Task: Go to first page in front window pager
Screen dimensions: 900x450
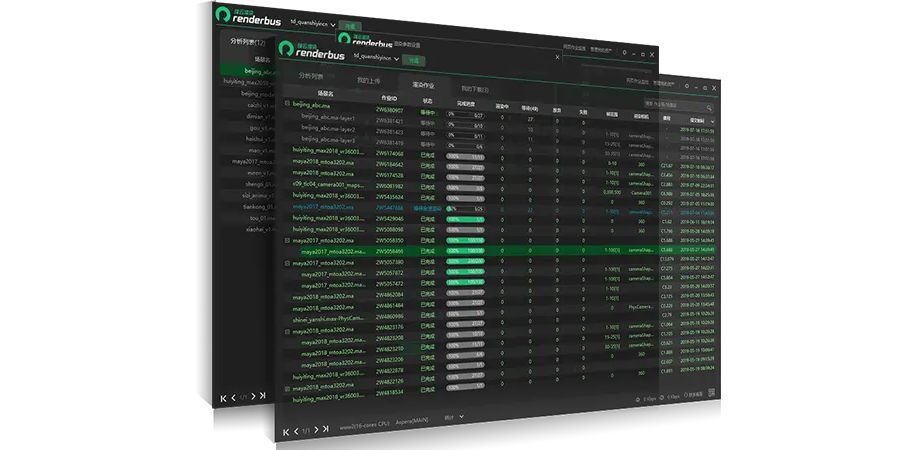Action: coord(285,431)
